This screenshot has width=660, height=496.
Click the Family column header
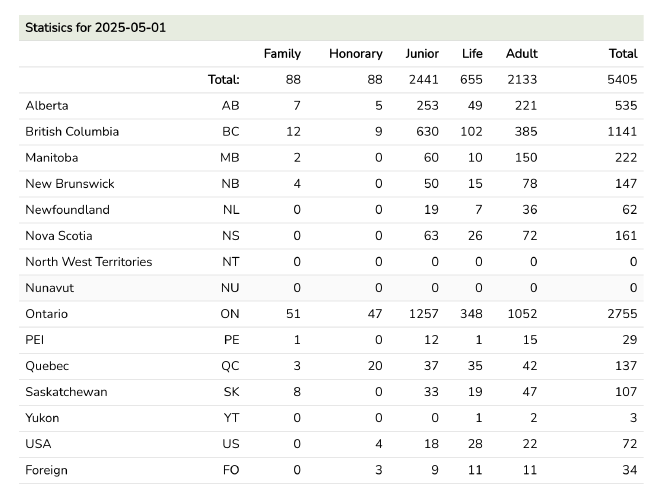tap(282, 53)
